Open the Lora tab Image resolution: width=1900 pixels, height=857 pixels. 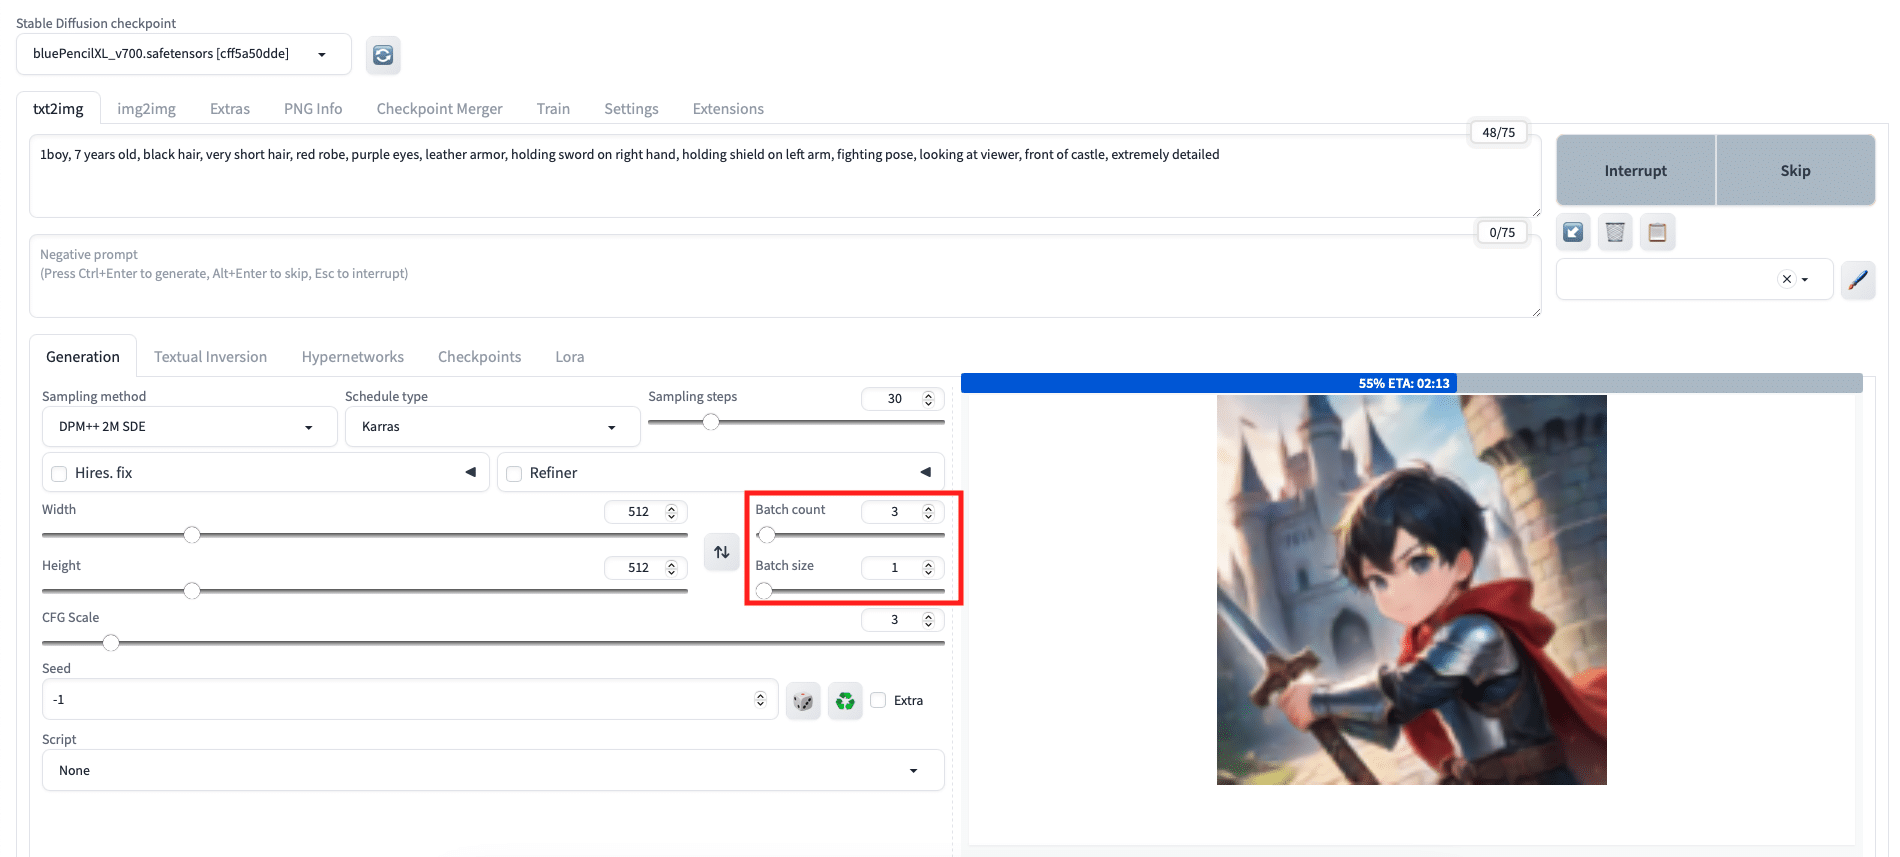click(x=569, y=357)
